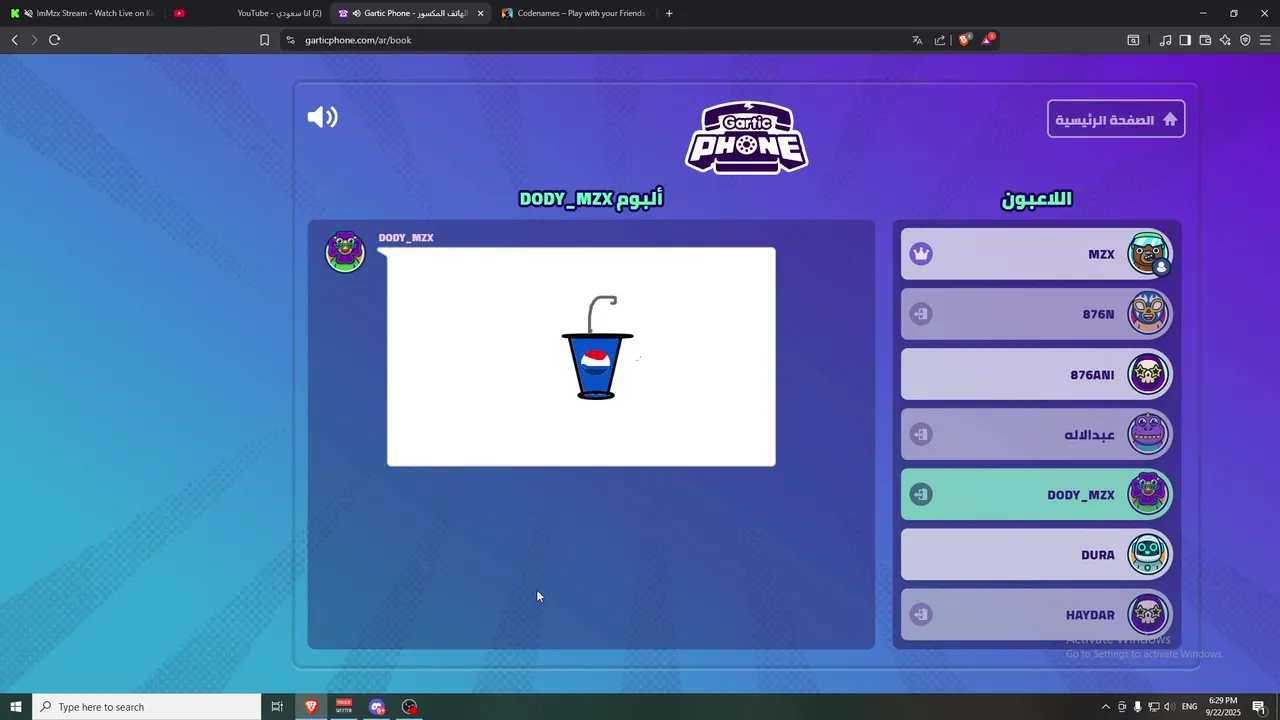The width and height of the screenshot is (1280, 720).
Task: Switch to the Codenames tab
Action: tap(575, 13)
